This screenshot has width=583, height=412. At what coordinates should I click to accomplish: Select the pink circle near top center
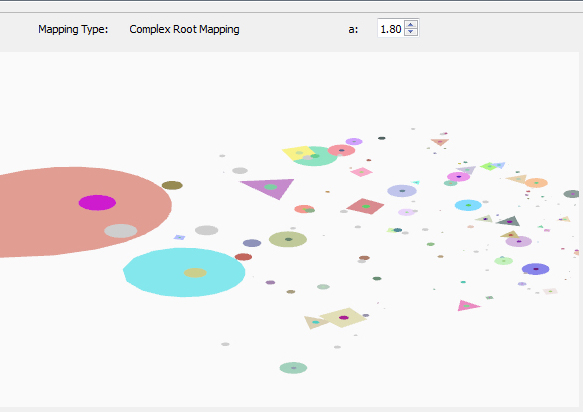341,150
